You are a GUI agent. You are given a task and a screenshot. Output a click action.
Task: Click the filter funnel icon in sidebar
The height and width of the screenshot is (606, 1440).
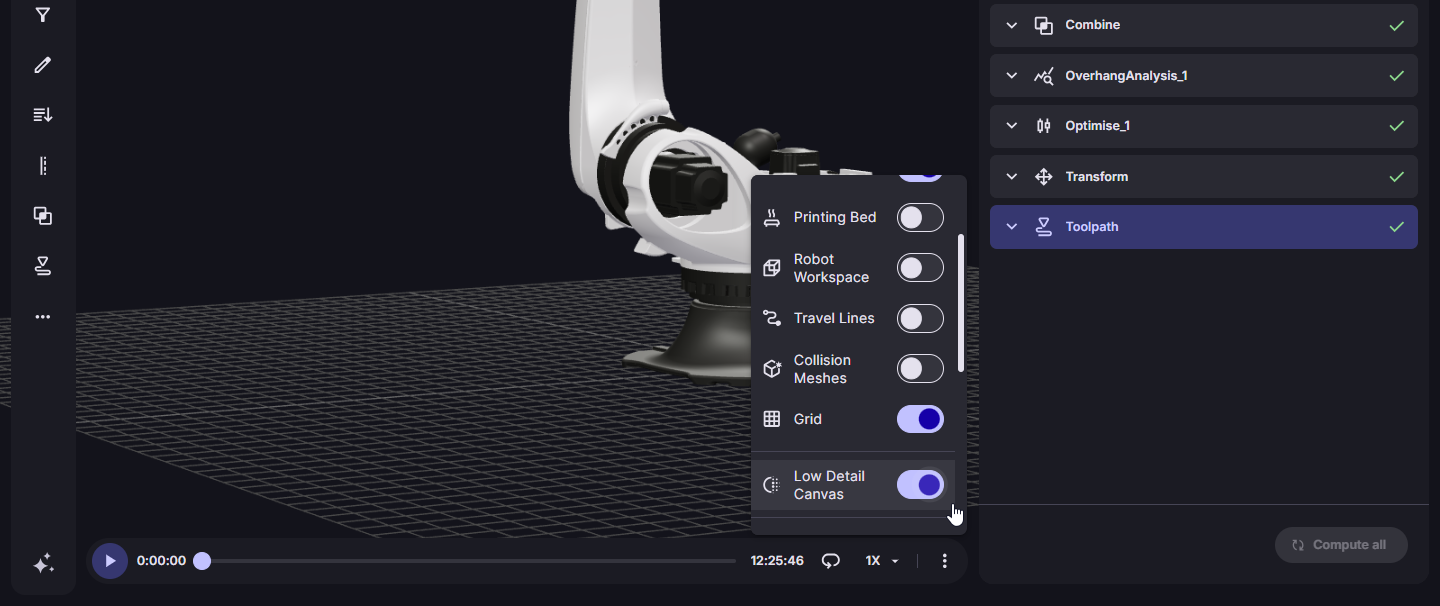click(42, 15)
